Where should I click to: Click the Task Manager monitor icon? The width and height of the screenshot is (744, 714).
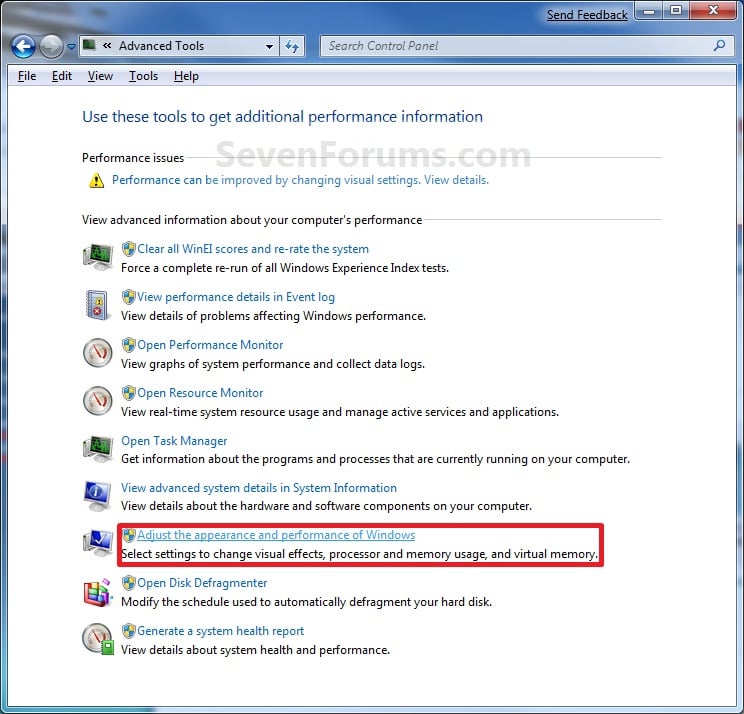click(98, 449)
